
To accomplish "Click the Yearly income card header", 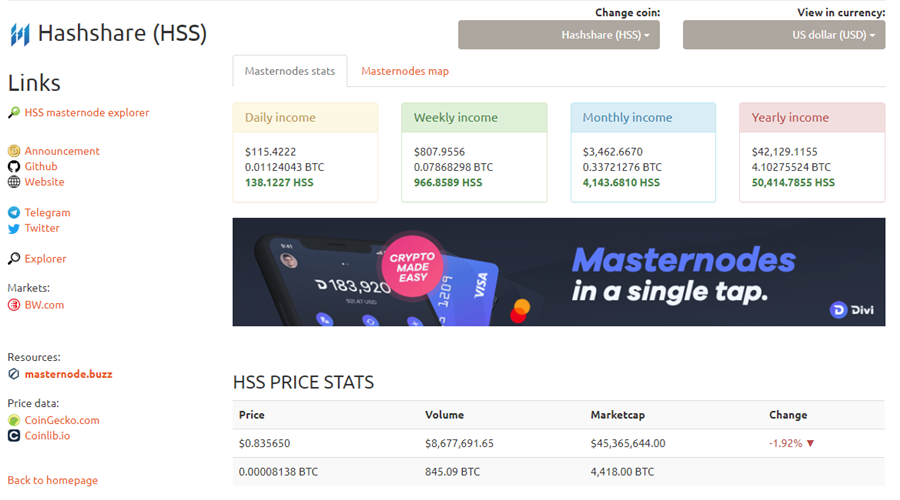I will tap(812, 118).
